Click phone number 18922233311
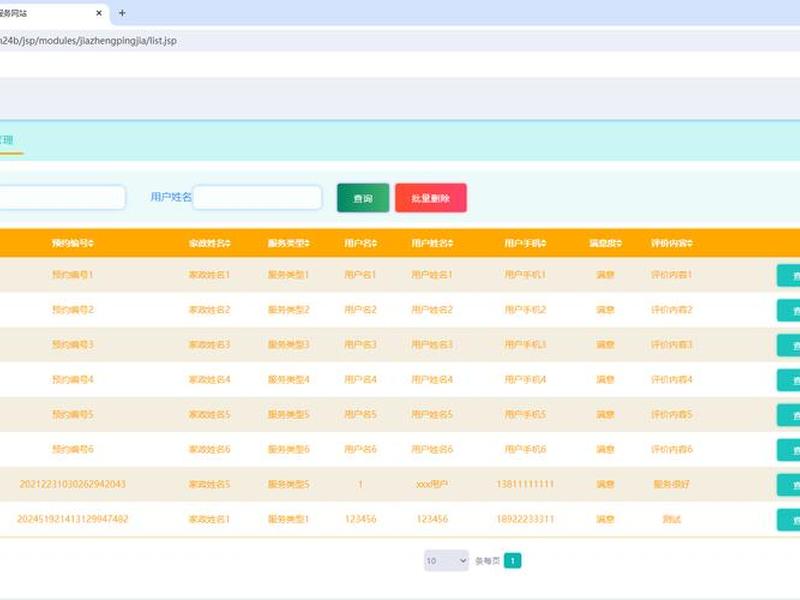The height and width of the screenshot is (600, 800). click(x=526, y=519)
